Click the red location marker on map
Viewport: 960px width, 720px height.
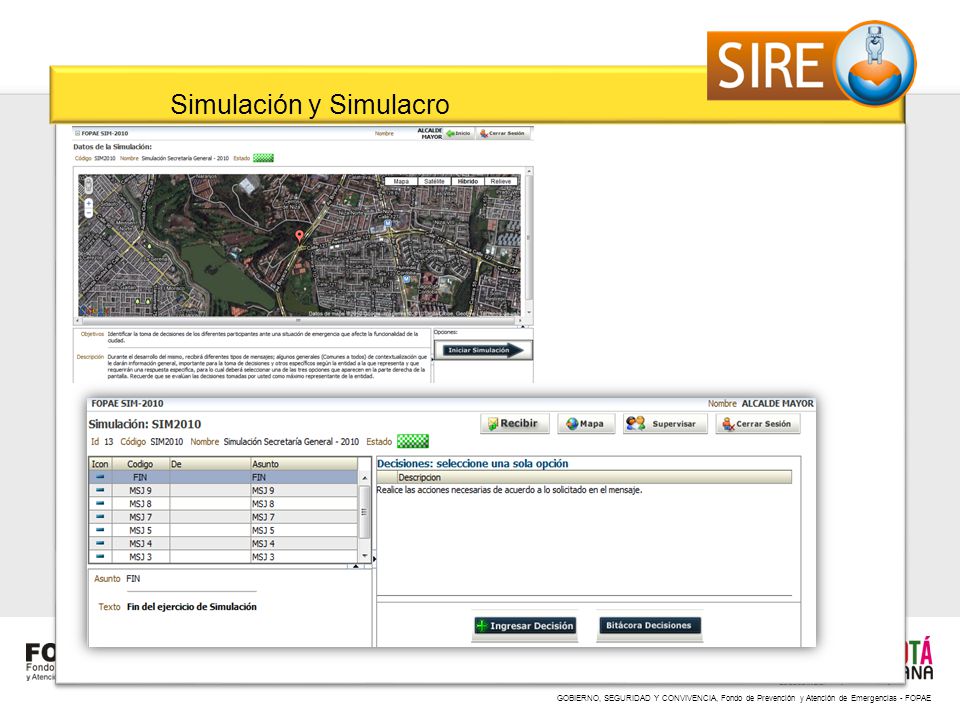pos(299,236)
